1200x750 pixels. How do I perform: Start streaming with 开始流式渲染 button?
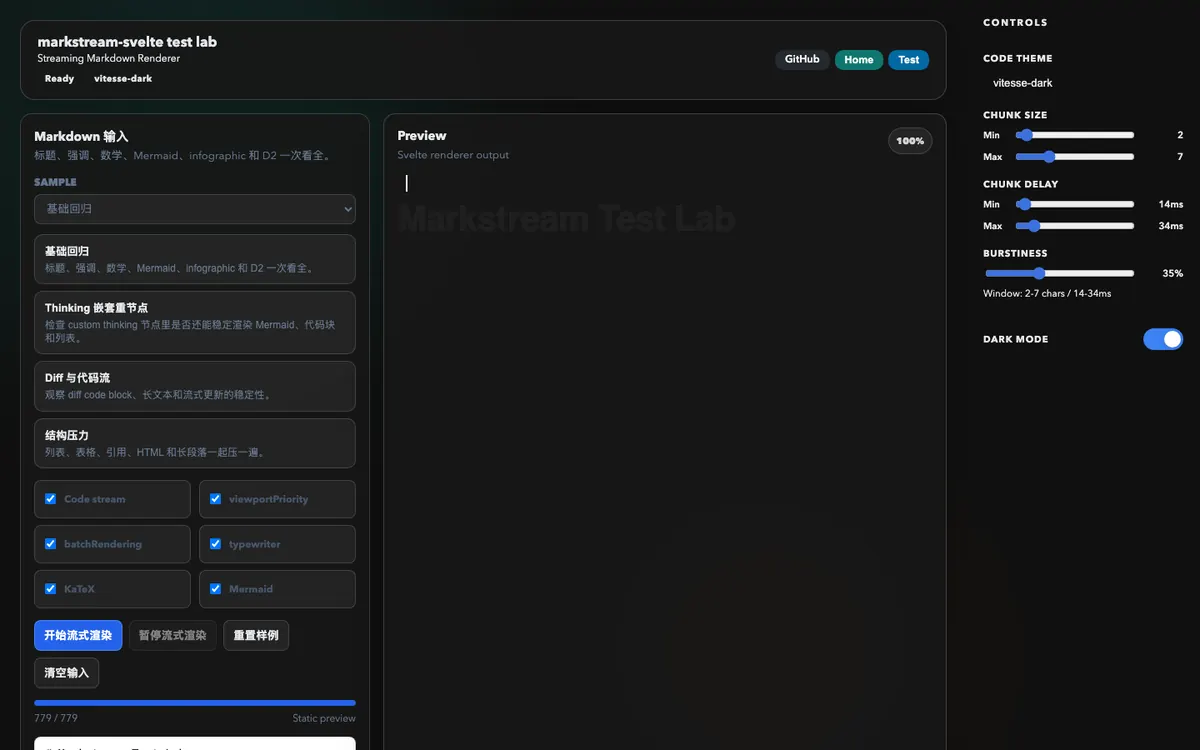(x=78, y=635)
